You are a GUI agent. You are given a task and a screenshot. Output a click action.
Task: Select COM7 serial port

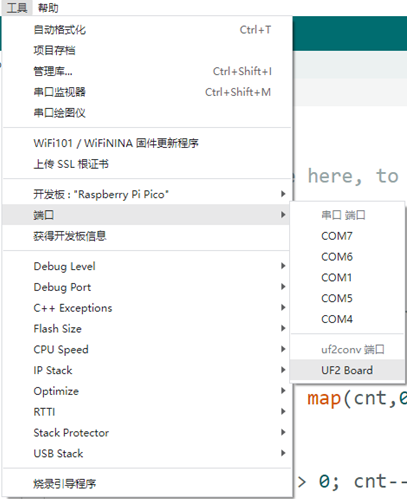(x=347, y=236)
